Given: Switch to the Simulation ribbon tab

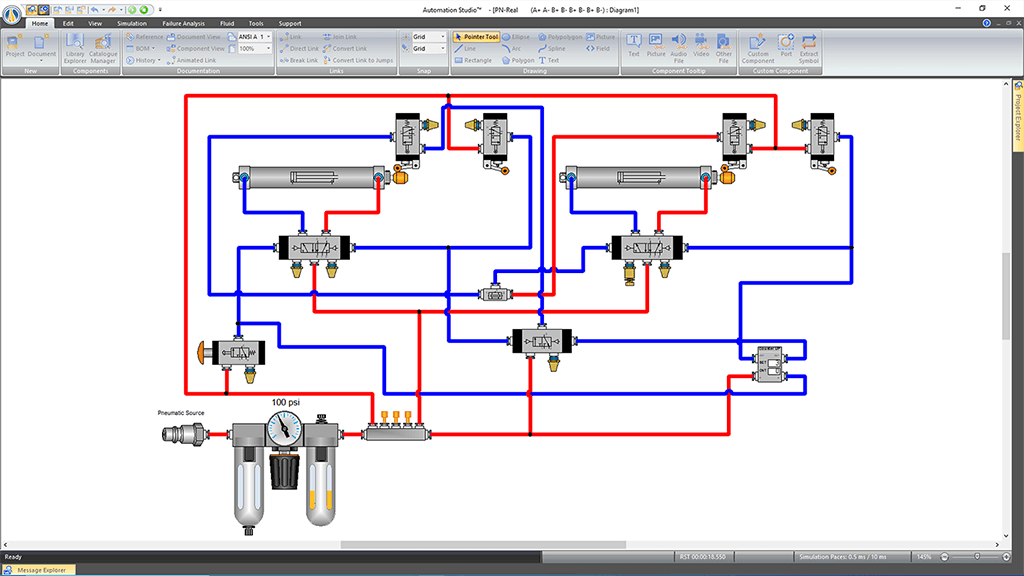Looking at the screenshot, I should [131, 23].
